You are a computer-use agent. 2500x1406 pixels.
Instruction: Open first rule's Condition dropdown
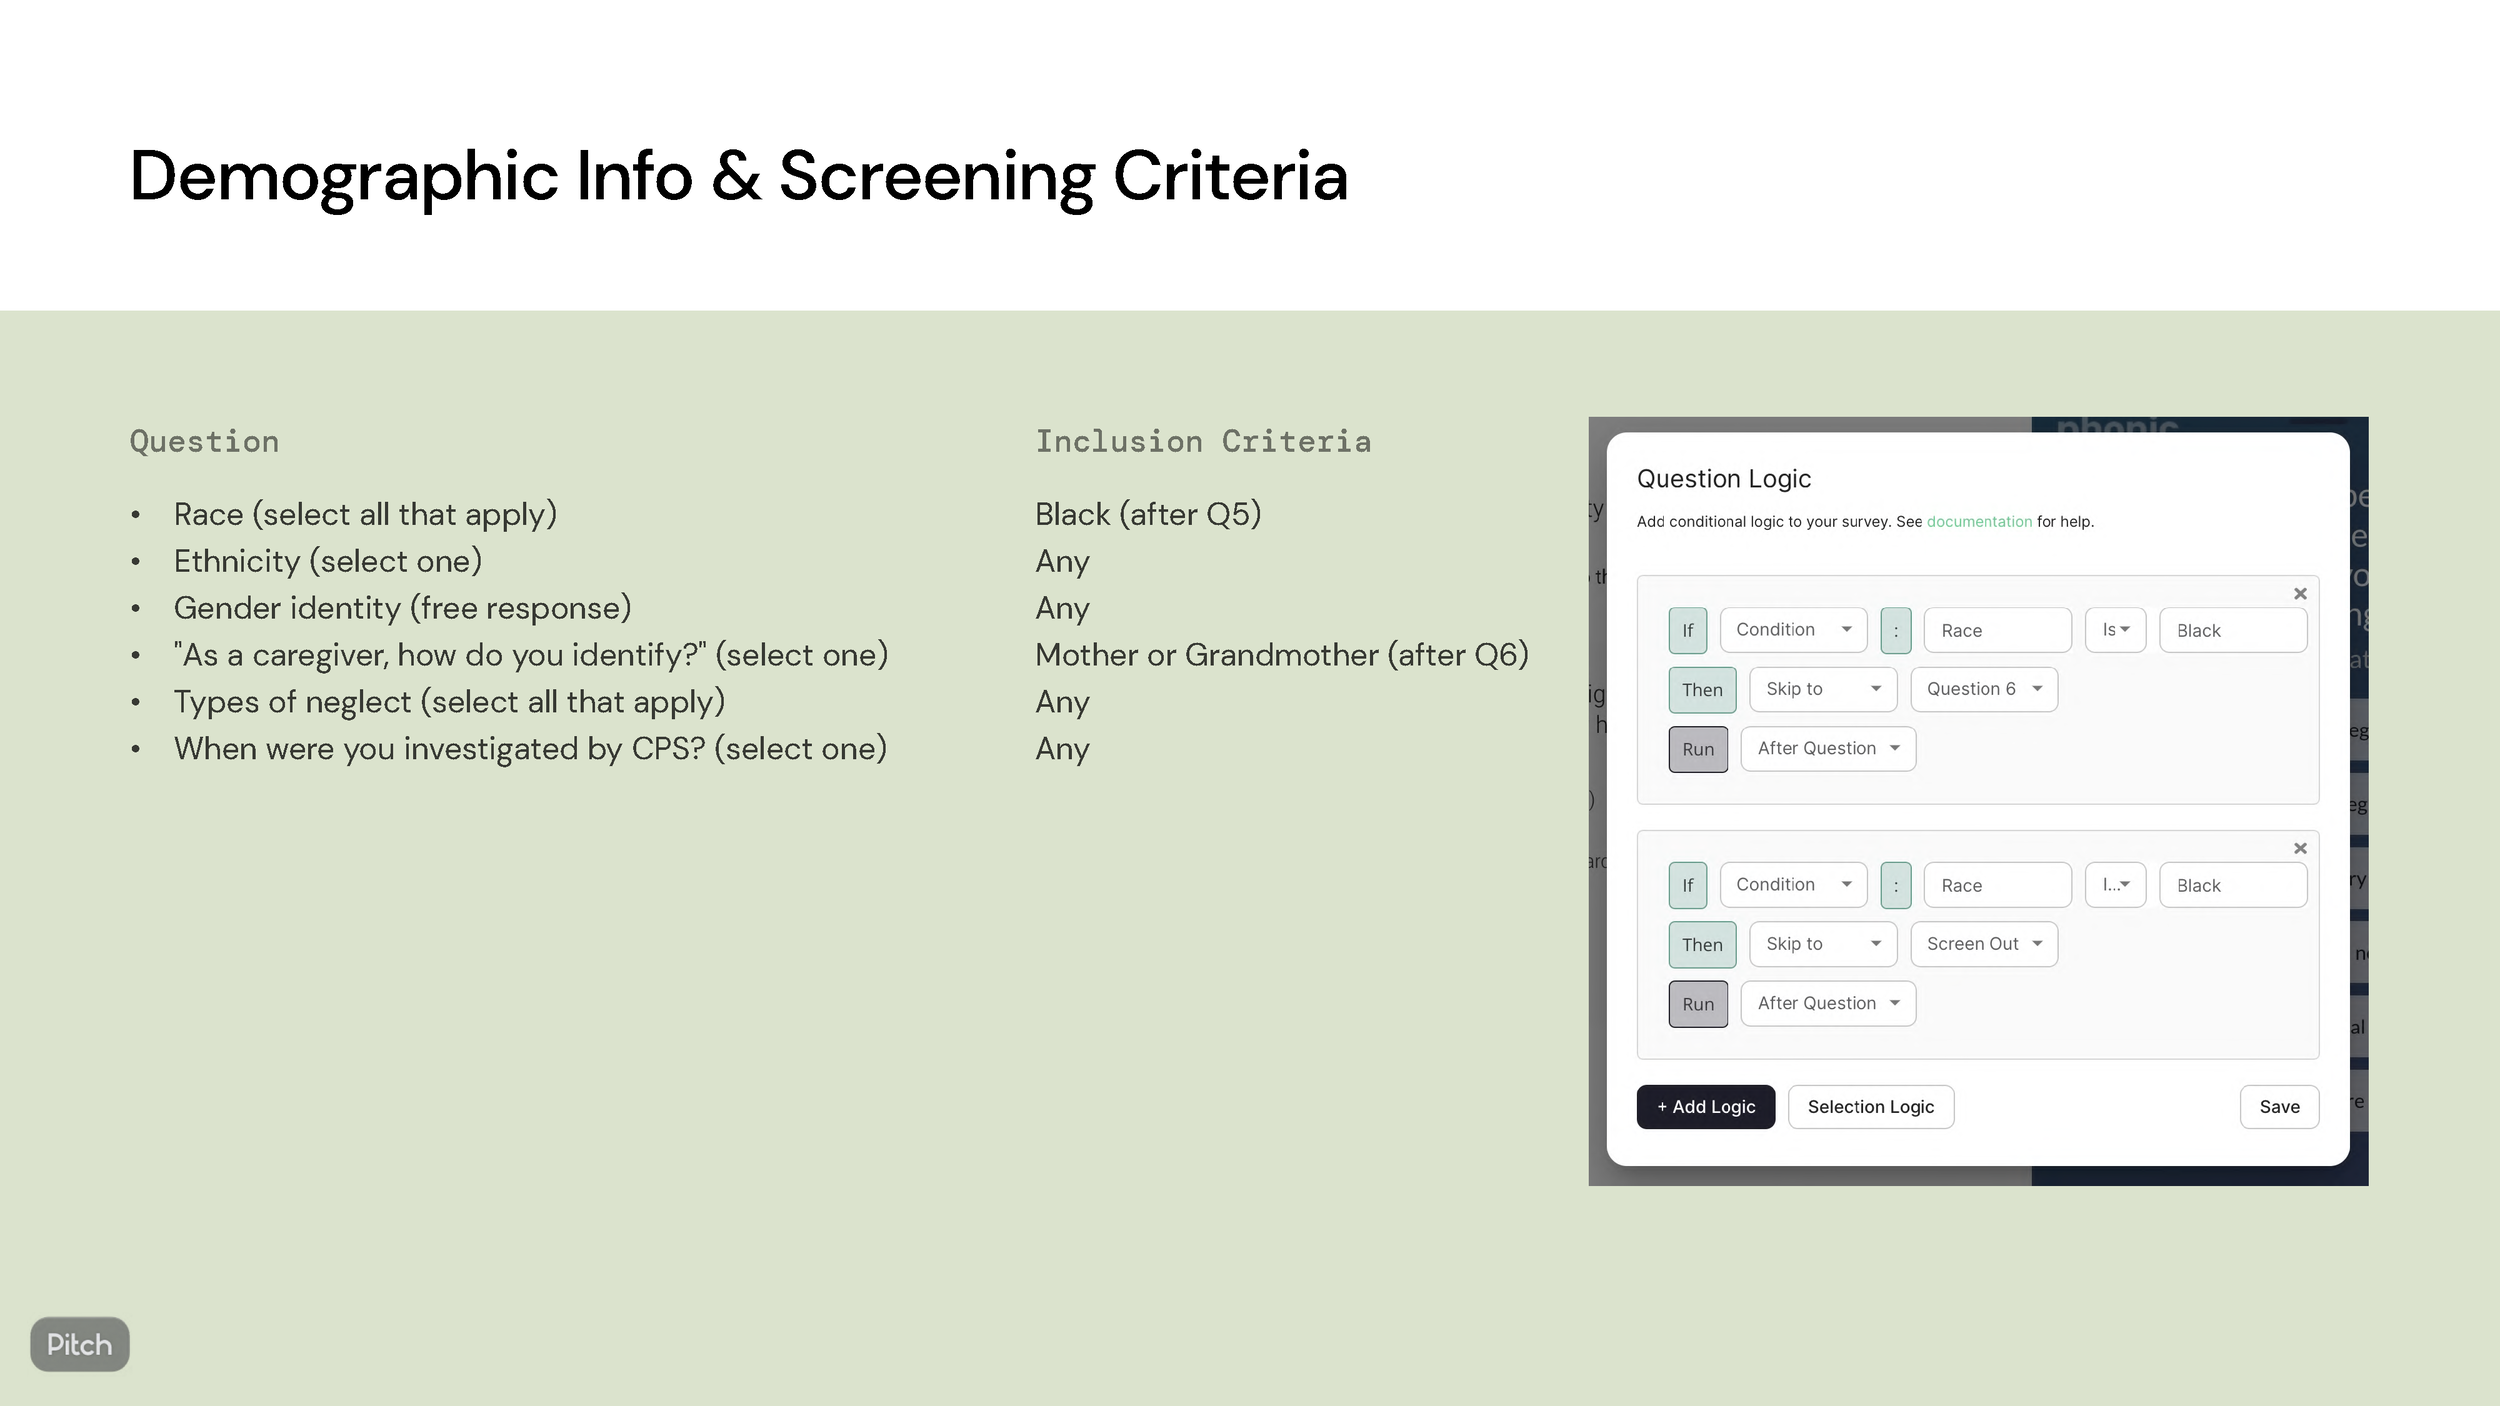click(1793, 630)
